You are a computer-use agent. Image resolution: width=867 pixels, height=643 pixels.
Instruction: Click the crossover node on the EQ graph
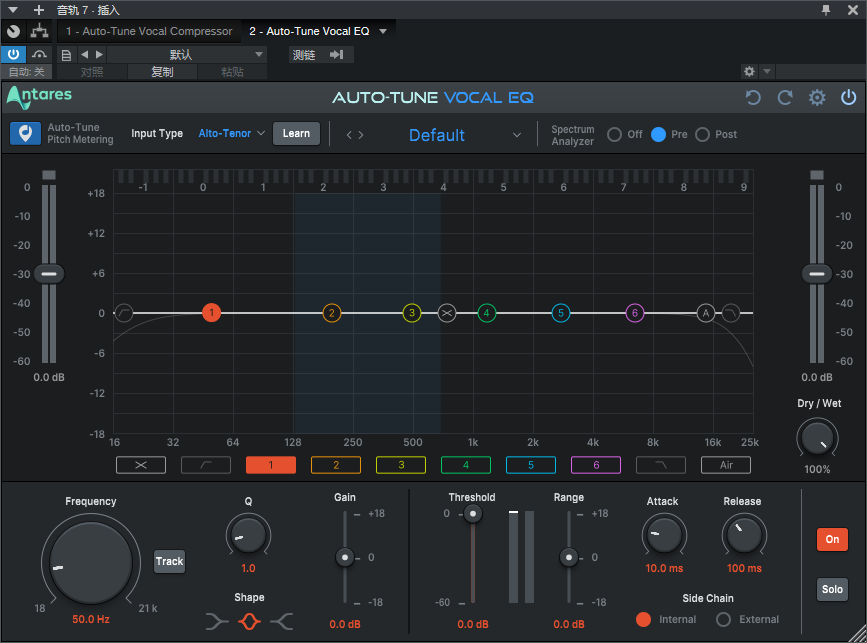(x=447, y=313)
